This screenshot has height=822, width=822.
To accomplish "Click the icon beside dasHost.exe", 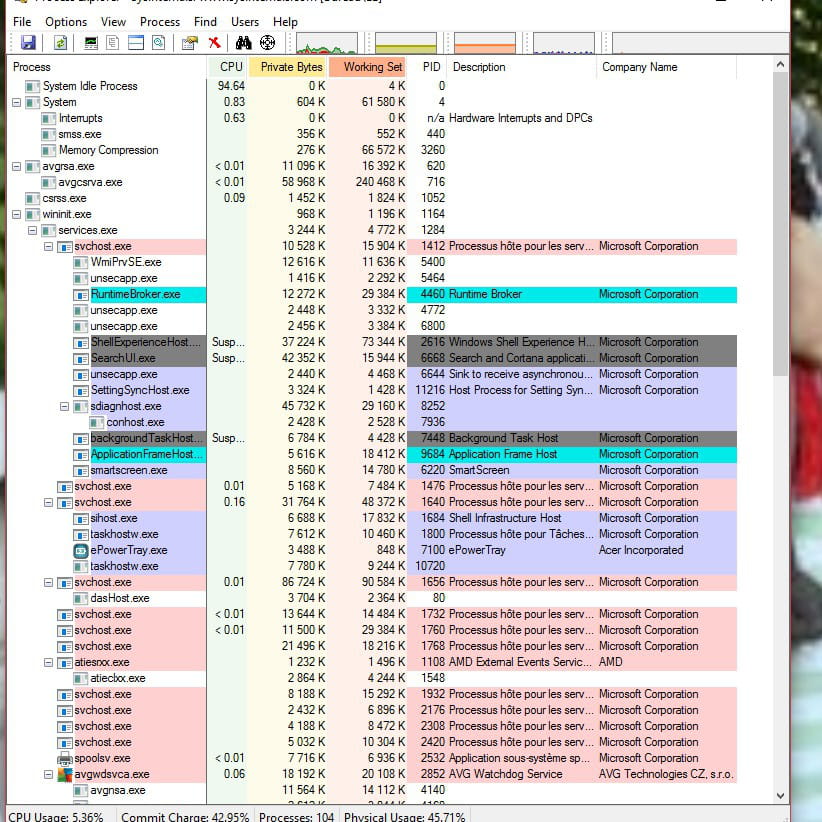I will coord(80,599).
